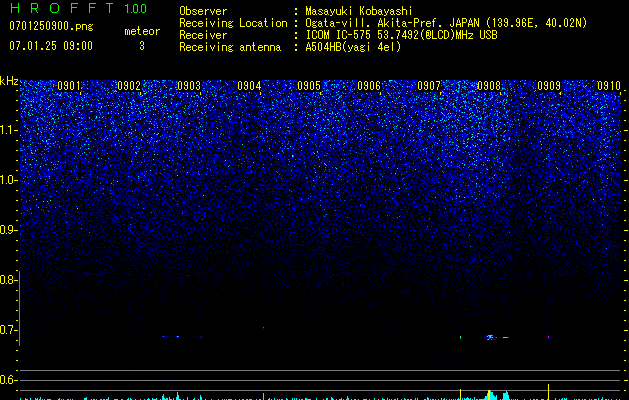Click the kHz axis unit label

pyautogui.click(x=9, y=81)
